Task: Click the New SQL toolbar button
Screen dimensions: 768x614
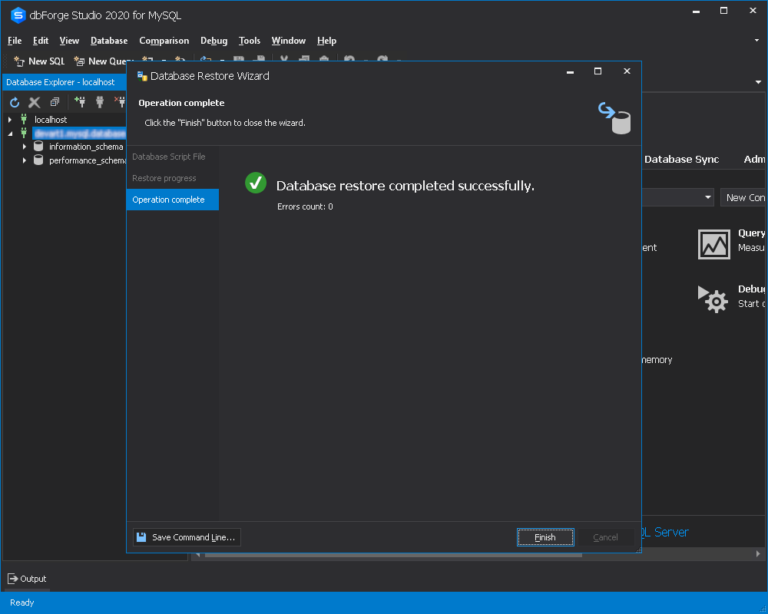Action: 39,61
